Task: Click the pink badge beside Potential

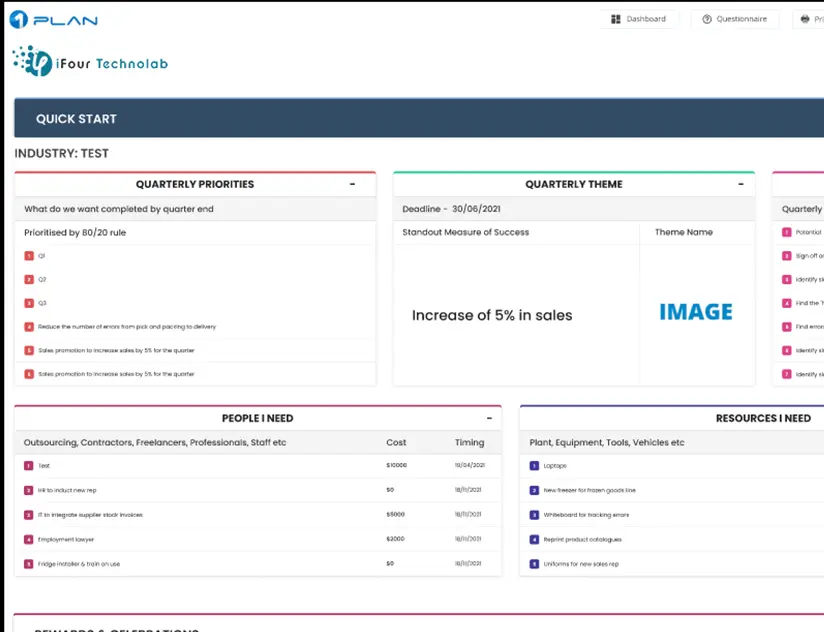Action: click(786, 231)
